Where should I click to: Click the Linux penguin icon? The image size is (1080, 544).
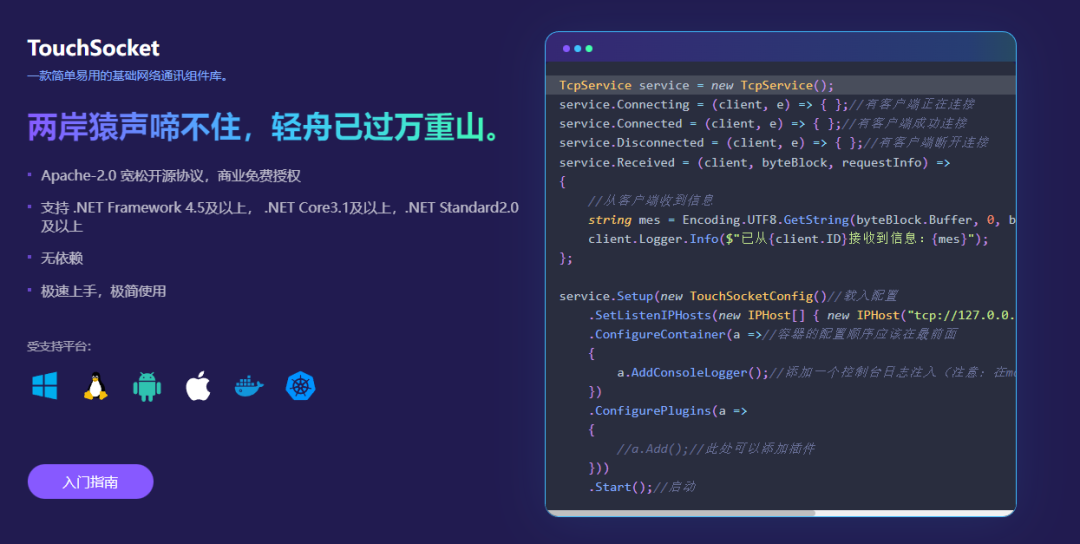coord(96,386)
